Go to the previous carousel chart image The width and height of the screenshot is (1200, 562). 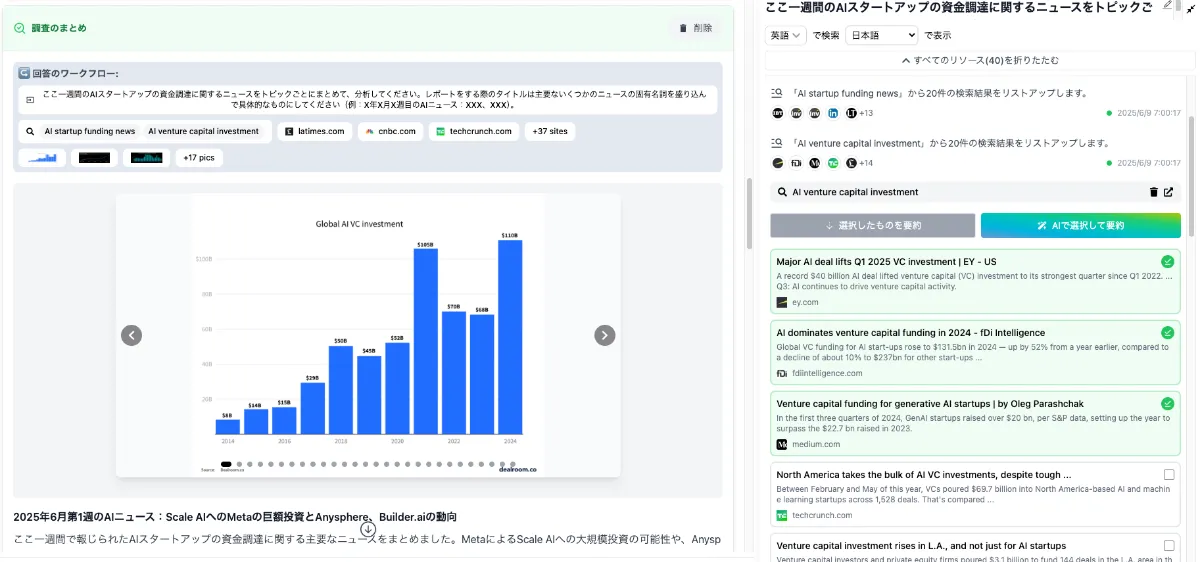pyautogui.click(x=132, y=336)
